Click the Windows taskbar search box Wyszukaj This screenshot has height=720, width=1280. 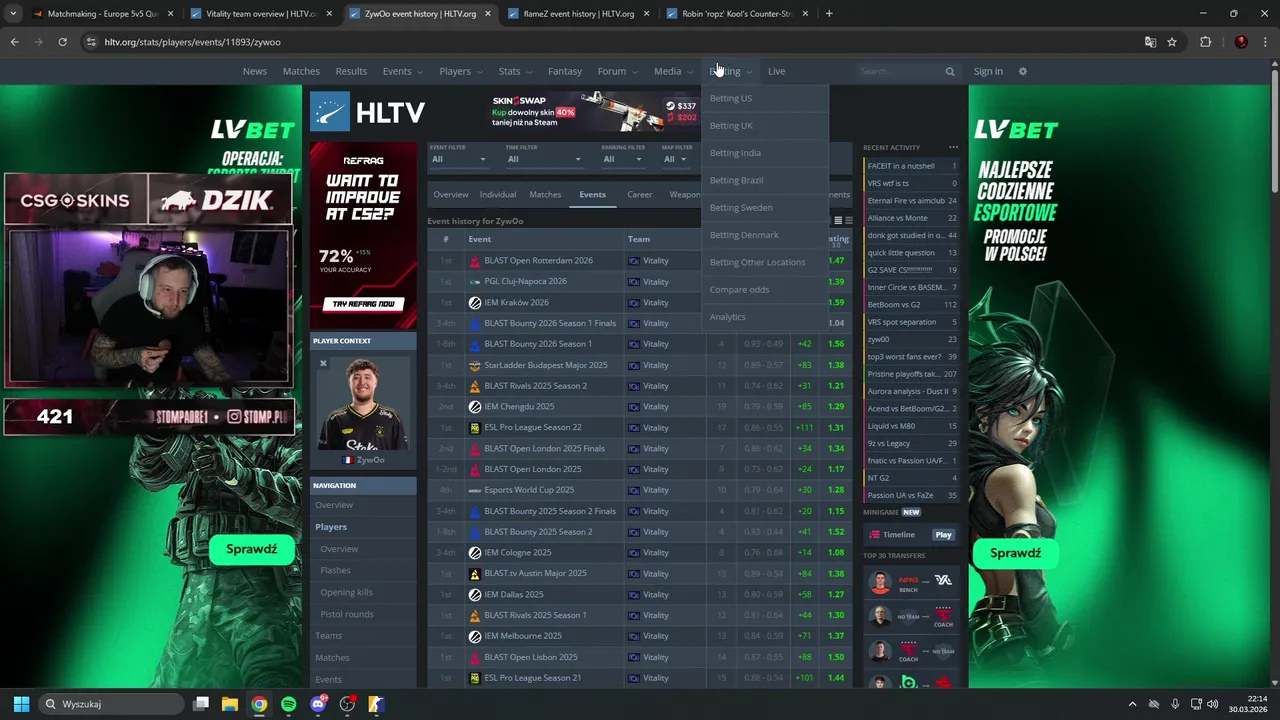tap(111, 704)
